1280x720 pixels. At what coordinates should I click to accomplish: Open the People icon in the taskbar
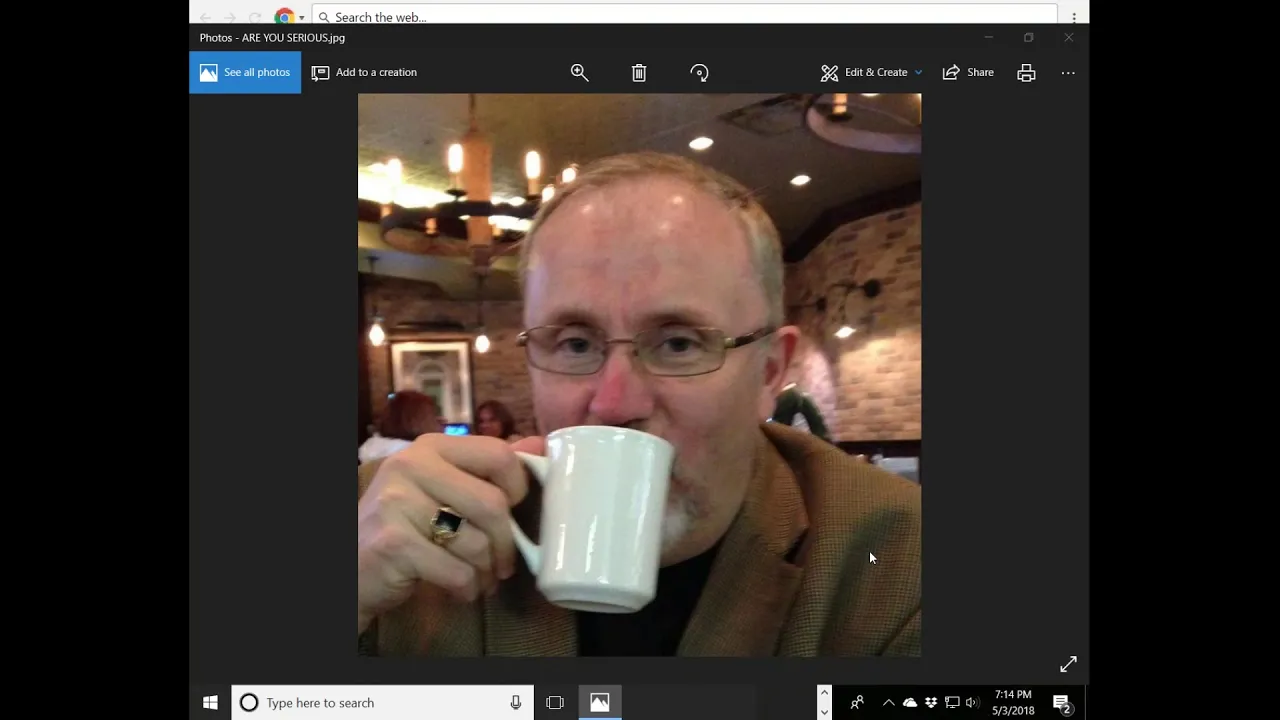point(857,703)
